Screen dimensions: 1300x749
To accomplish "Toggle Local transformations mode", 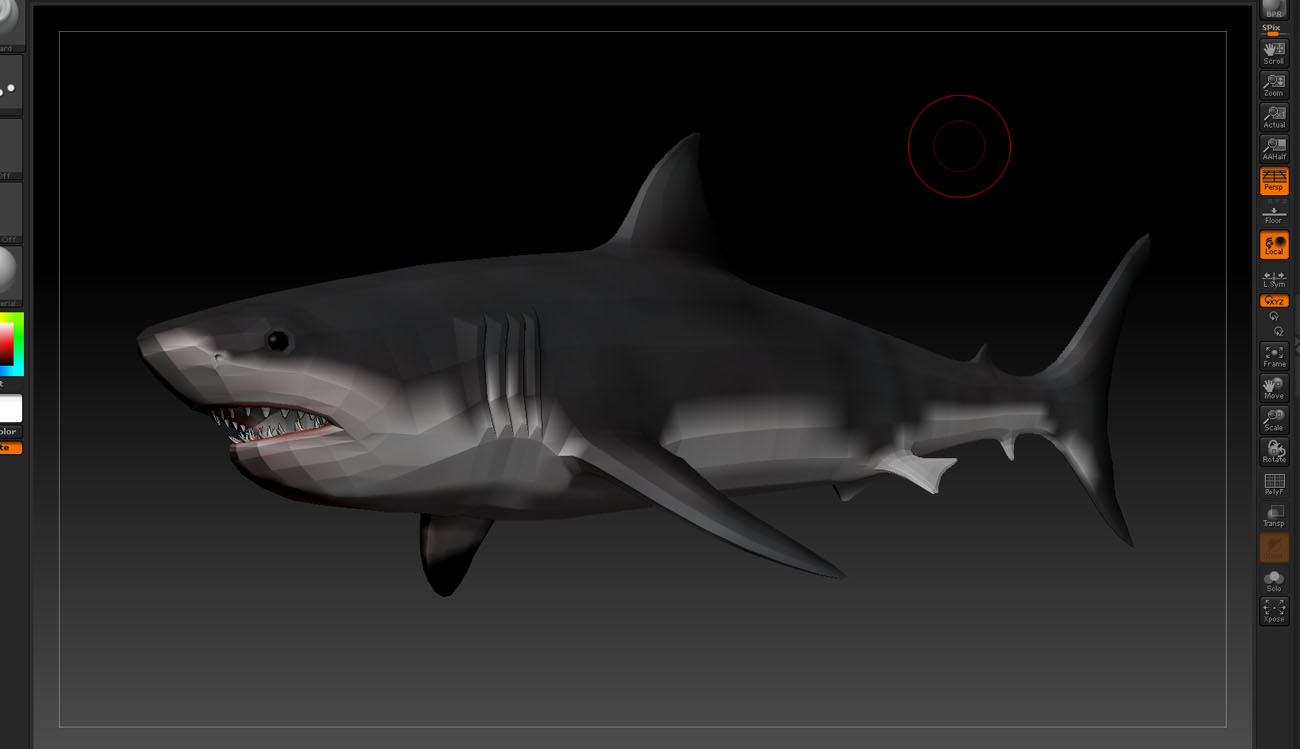I will (x=1273, y=245).
